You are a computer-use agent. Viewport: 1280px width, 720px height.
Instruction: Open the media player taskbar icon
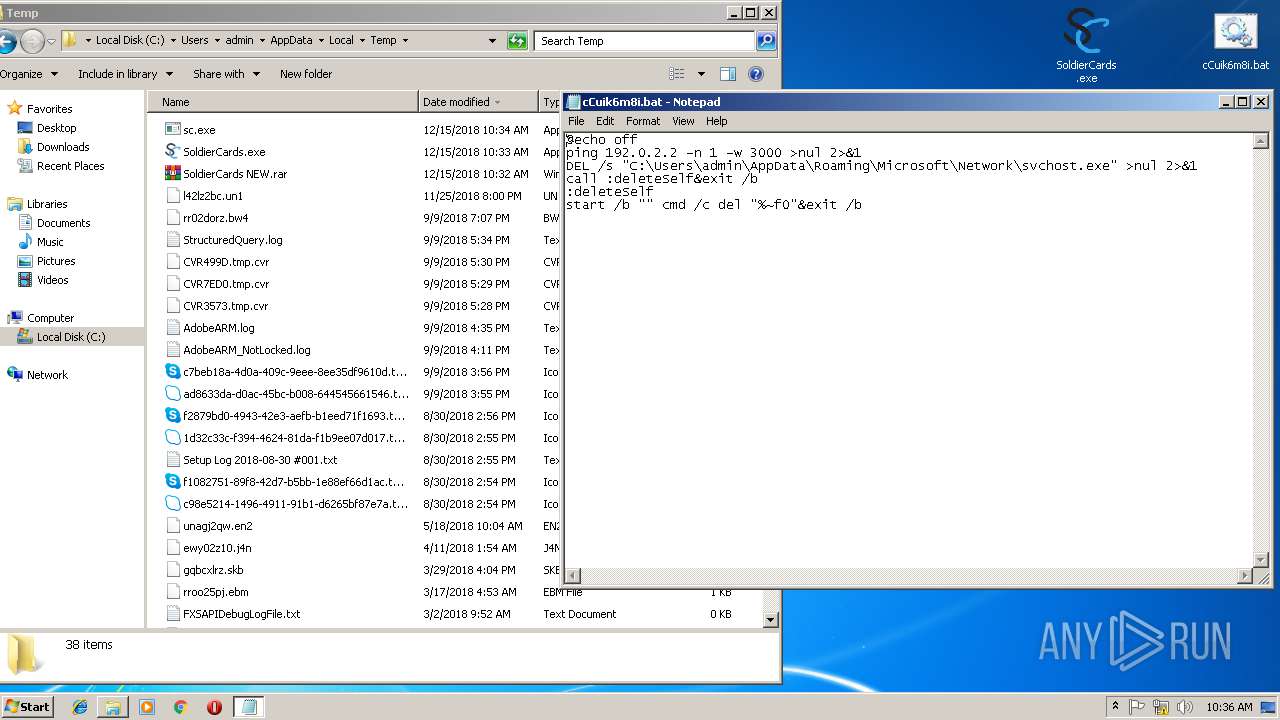[147, 707]
